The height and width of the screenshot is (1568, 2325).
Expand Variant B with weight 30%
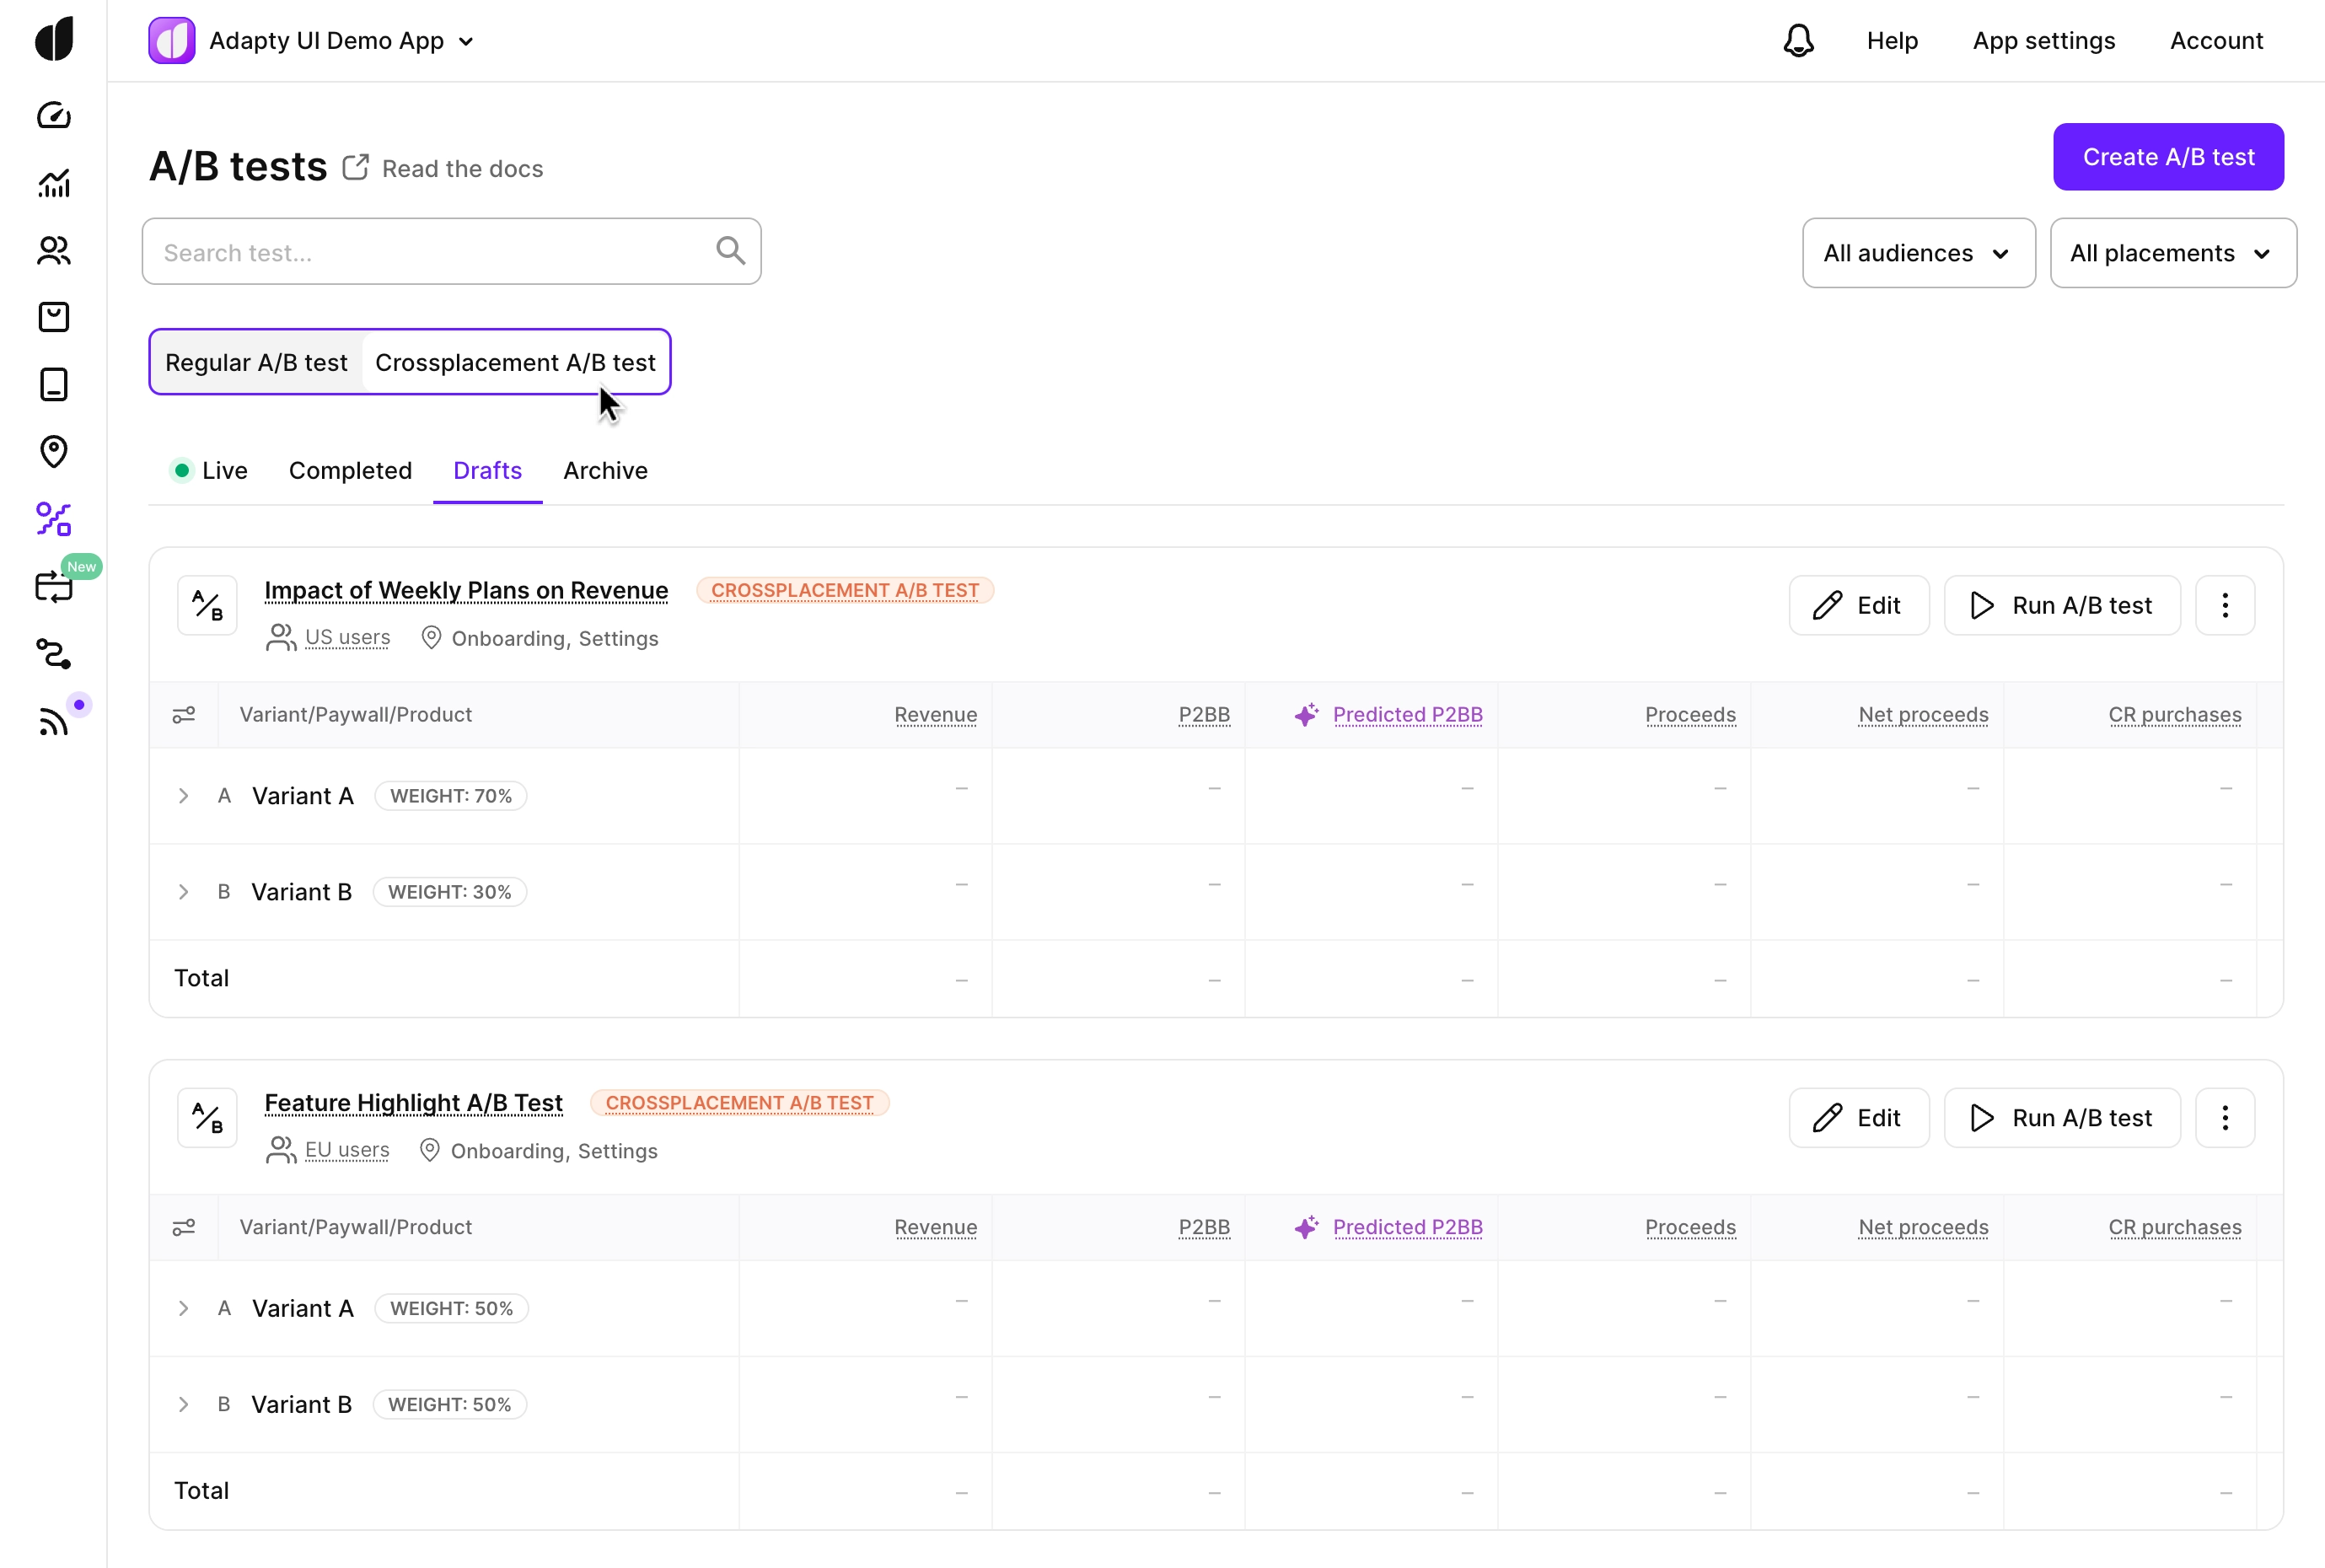click(184, 892)
